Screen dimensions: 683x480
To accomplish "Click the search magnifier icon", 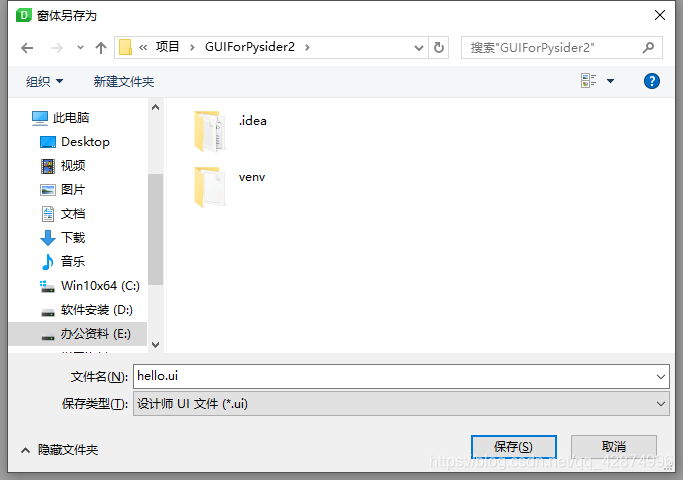I will click(x=648, y=47).
